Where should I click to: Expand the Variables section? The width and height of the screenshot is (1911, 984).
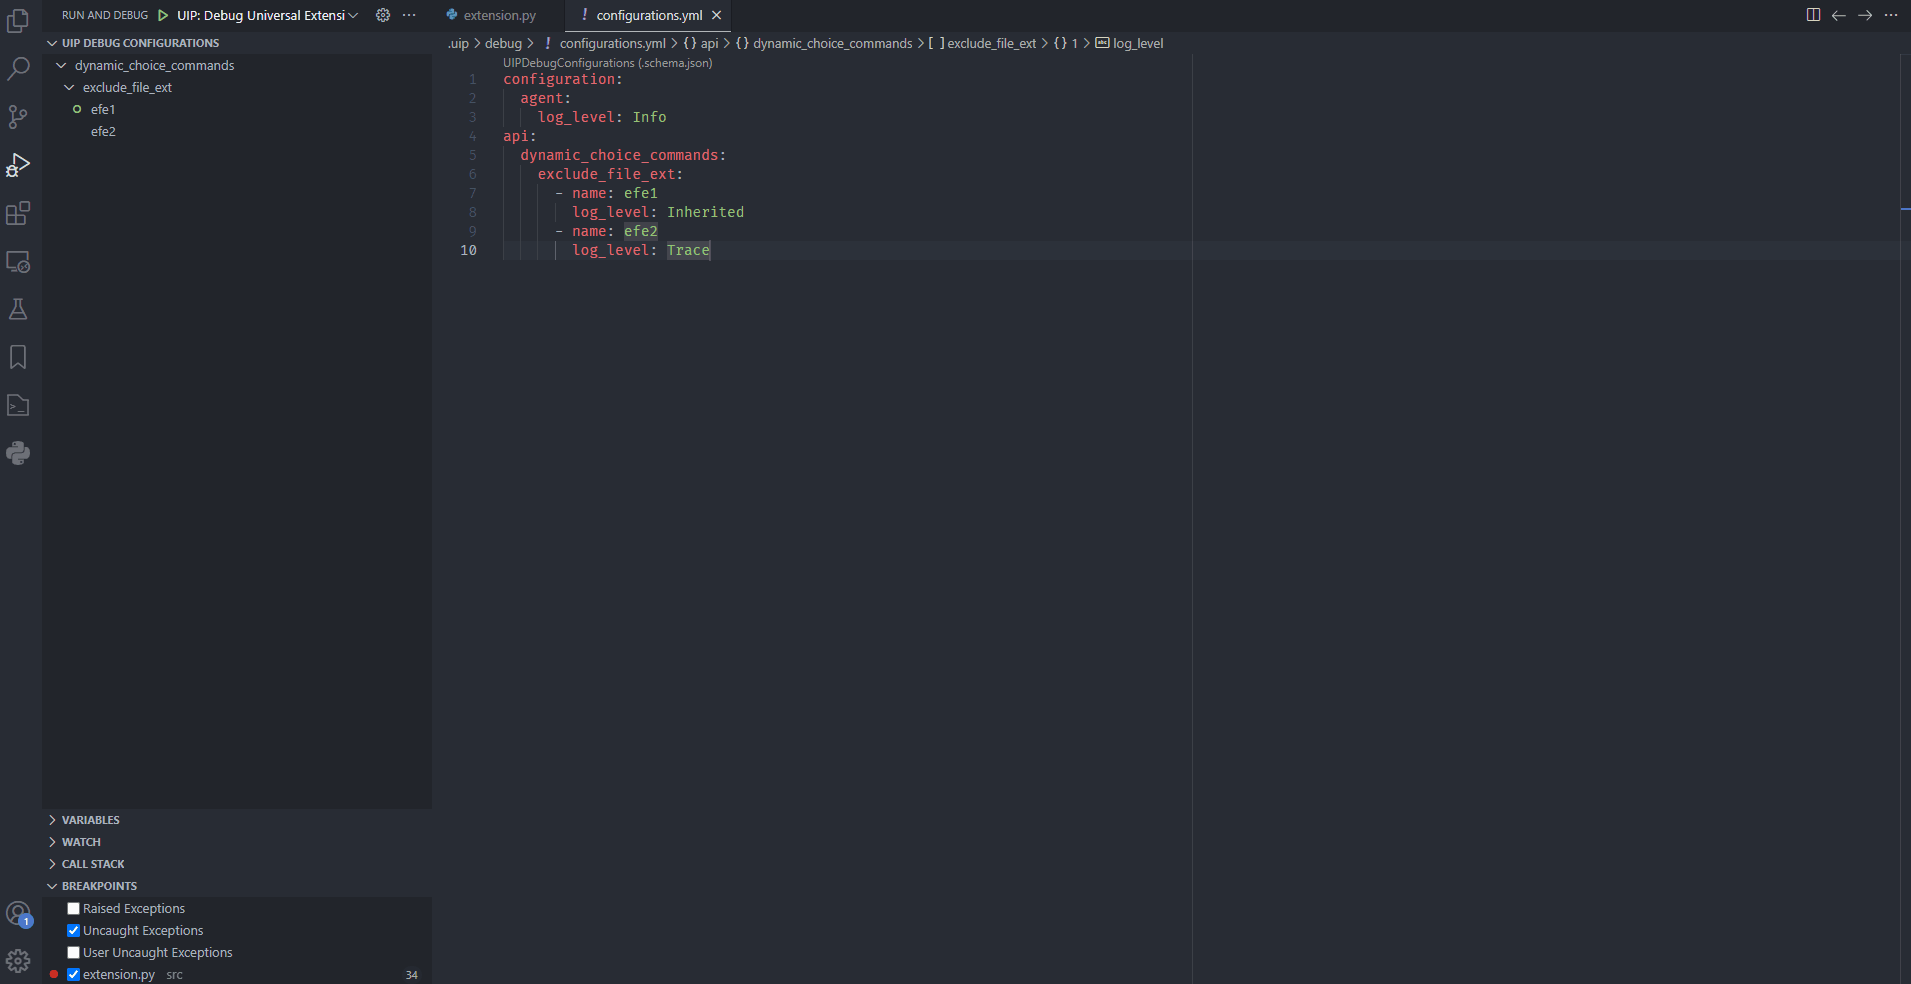tap(90, 820)
